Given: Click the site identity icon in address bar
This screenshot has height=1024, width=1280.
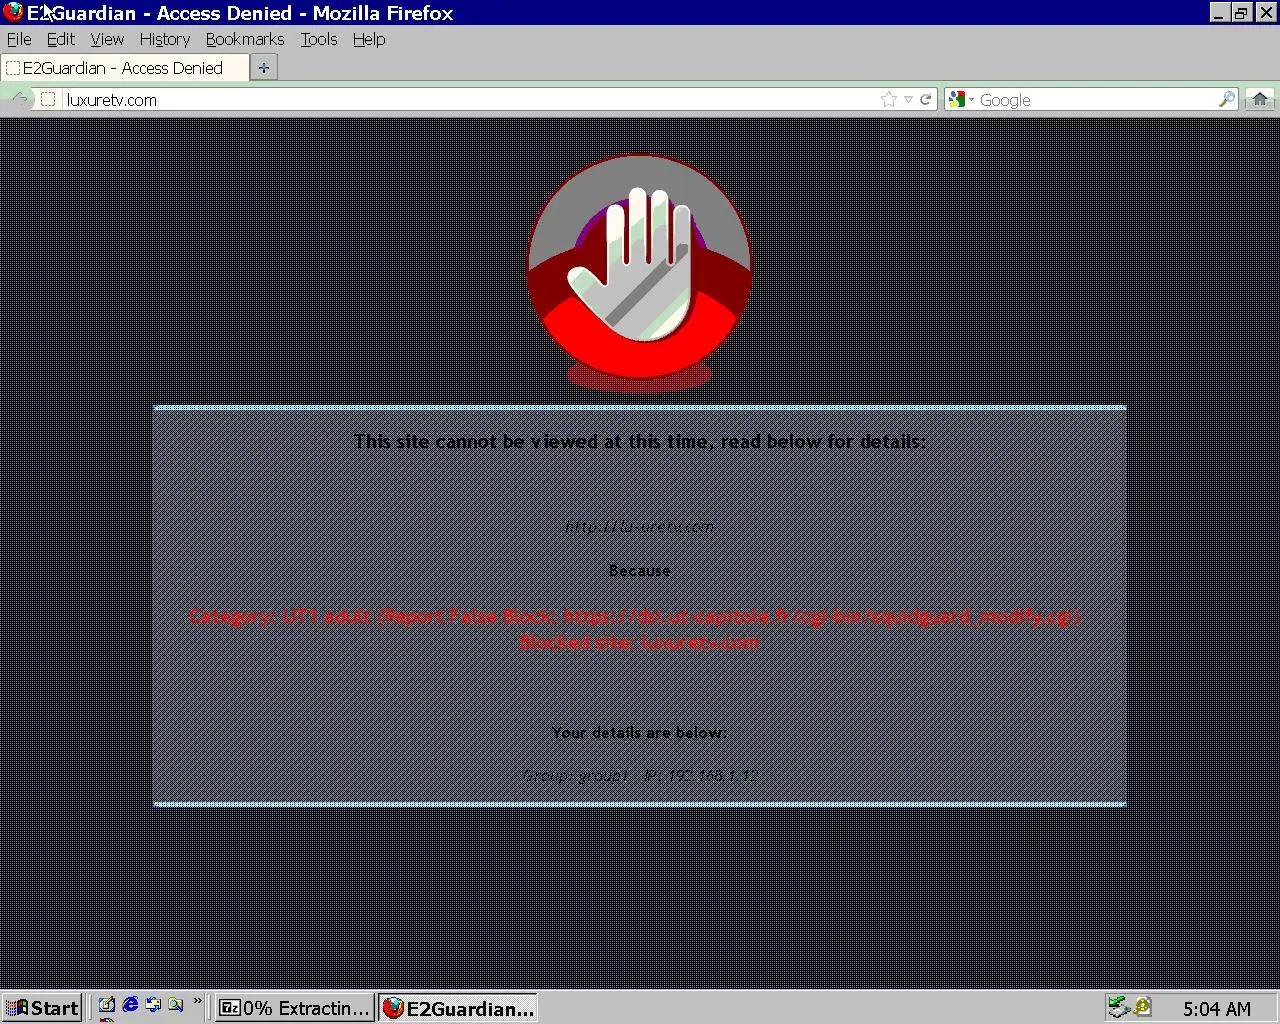Looking at the screenshot, I should 47,99.
